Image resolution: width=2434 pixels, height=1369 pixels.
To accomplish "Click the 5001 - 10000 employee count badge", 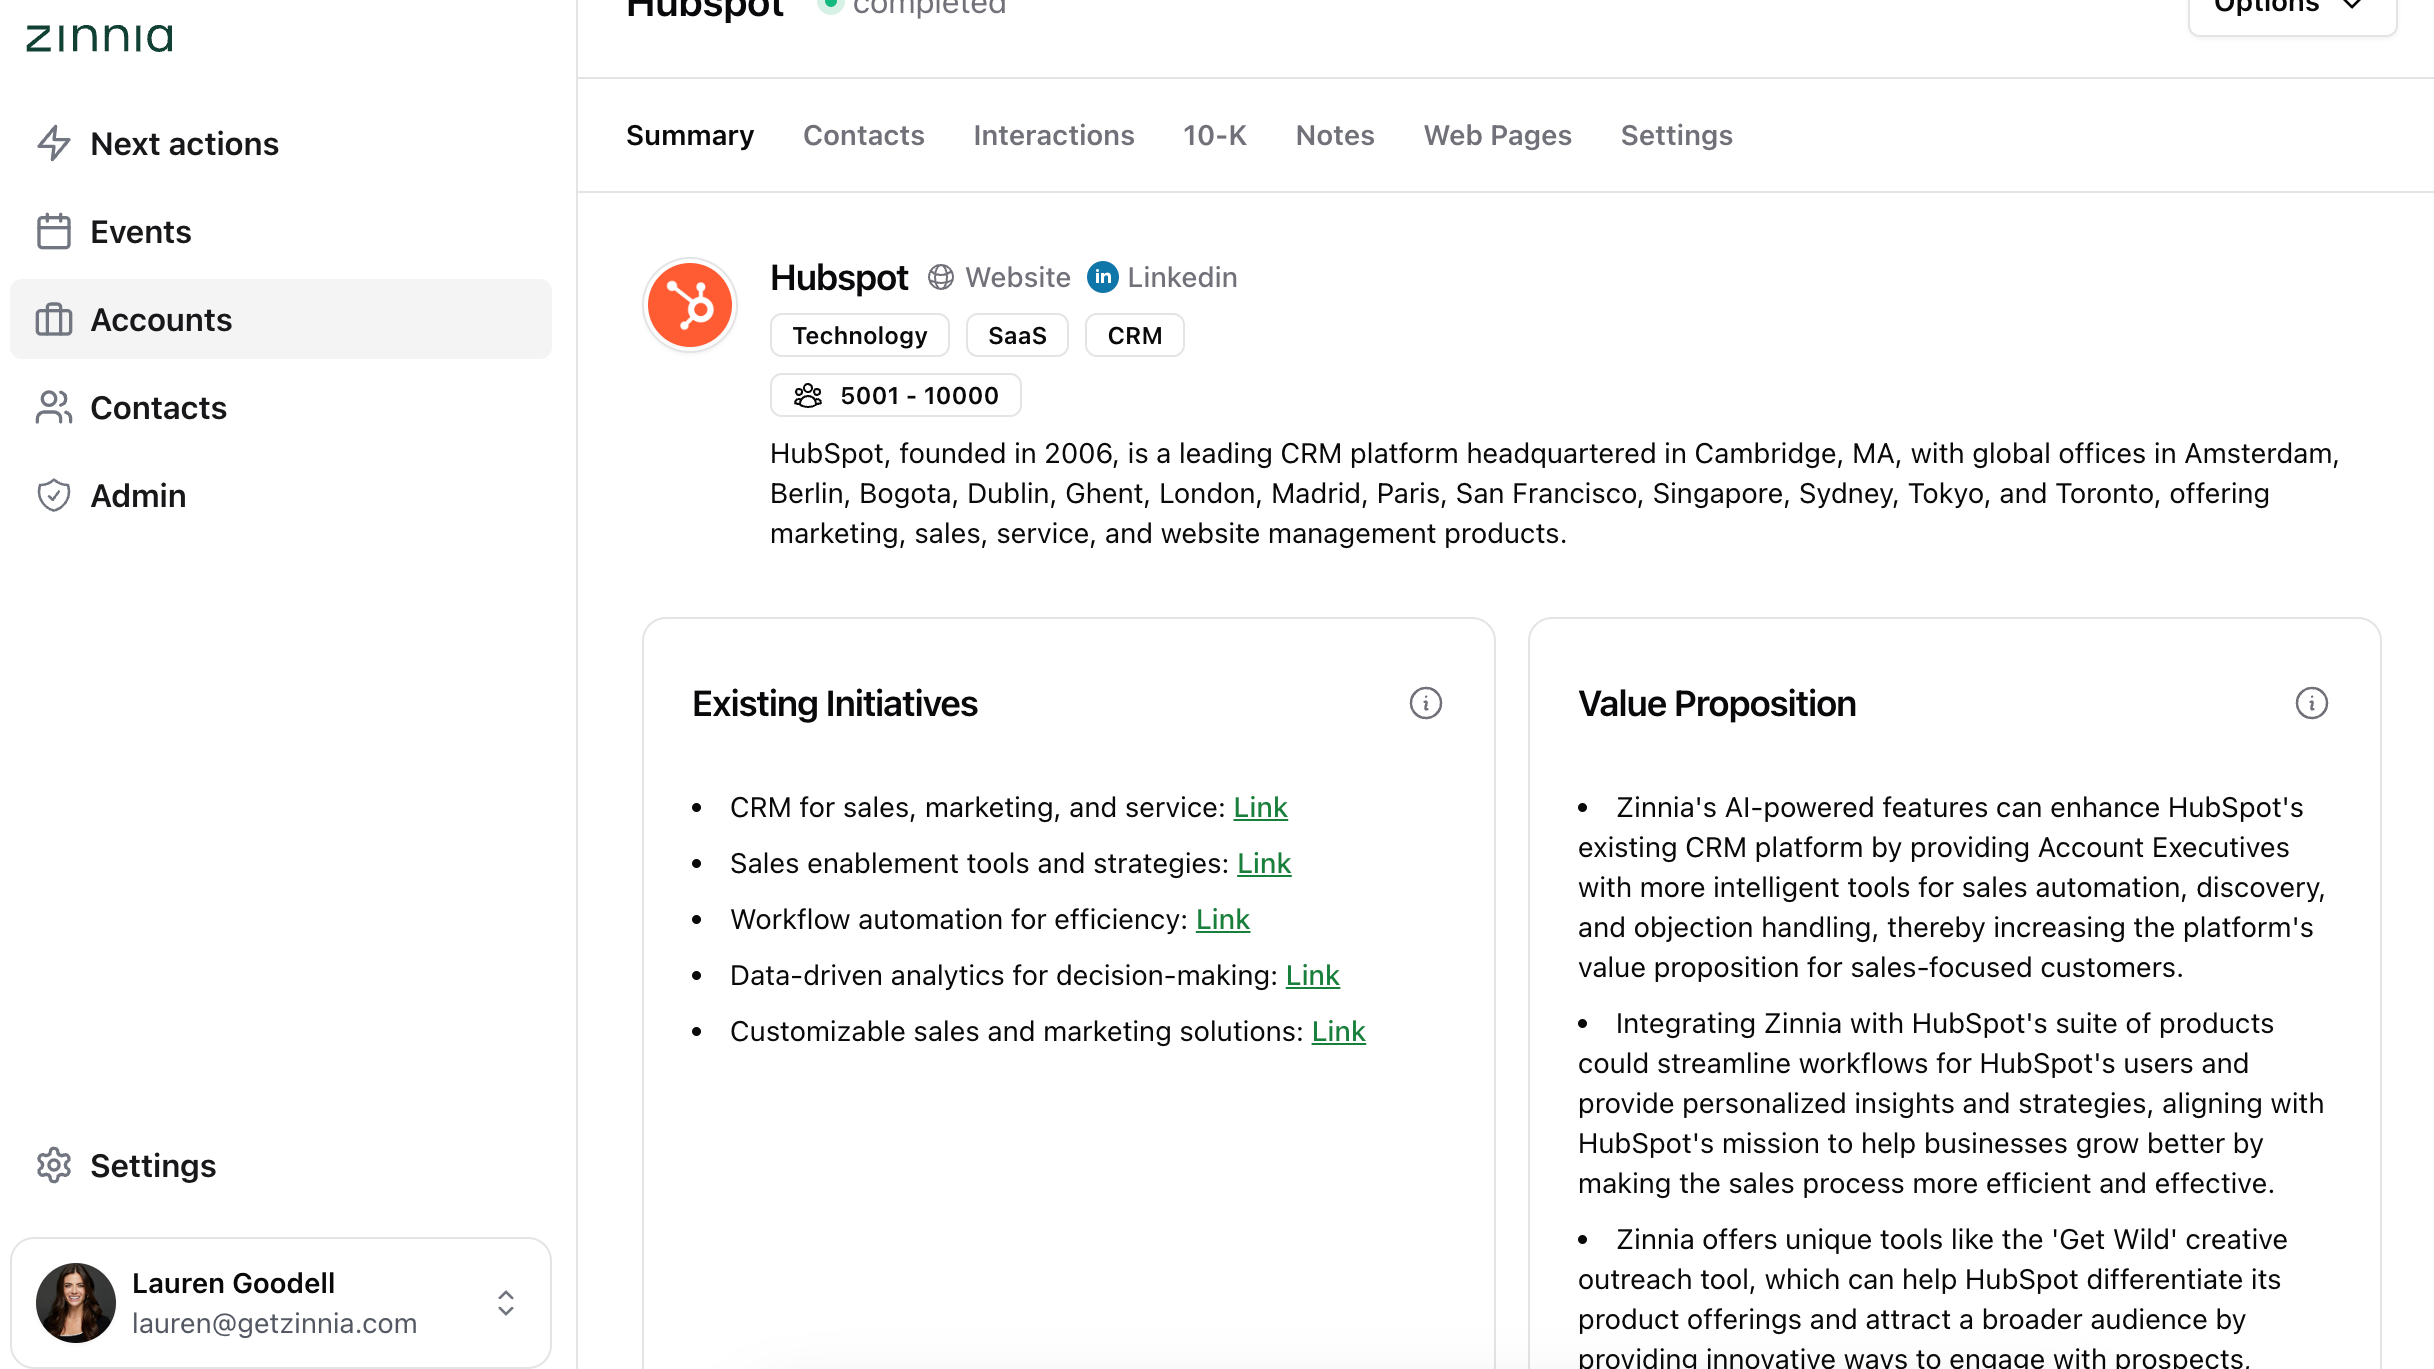I will (896, 395).
